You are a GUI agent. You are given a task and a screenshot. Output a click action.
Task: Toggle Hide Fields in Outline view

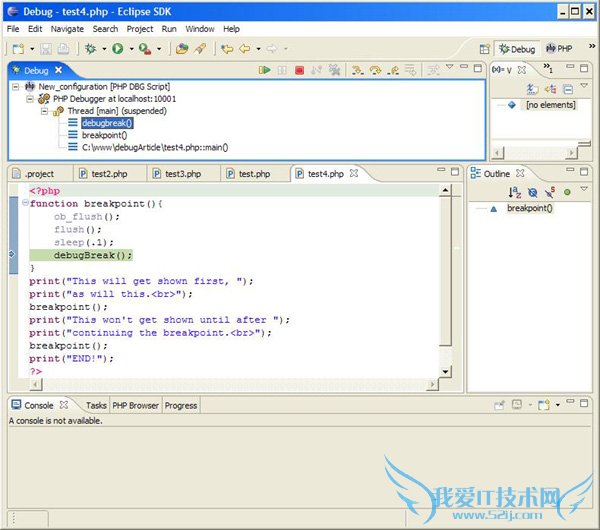click(533, 192)
